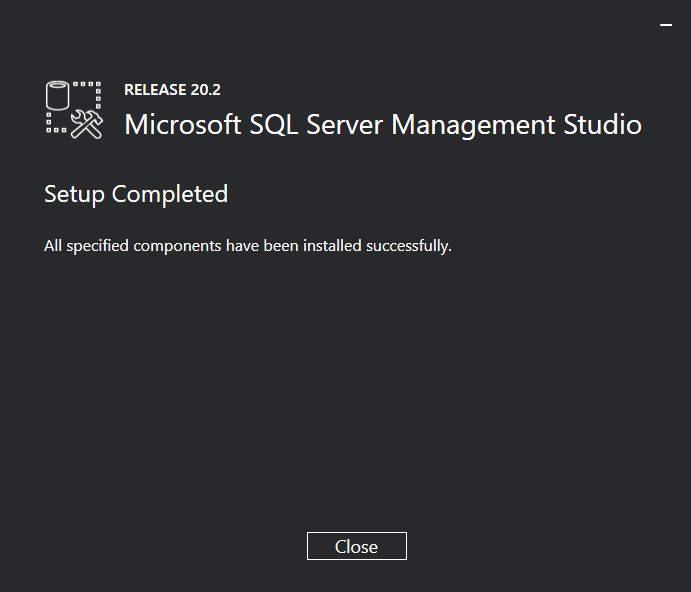Click the word "Completed" in the heading
This screenshot has width=691, height=592.
169,194
